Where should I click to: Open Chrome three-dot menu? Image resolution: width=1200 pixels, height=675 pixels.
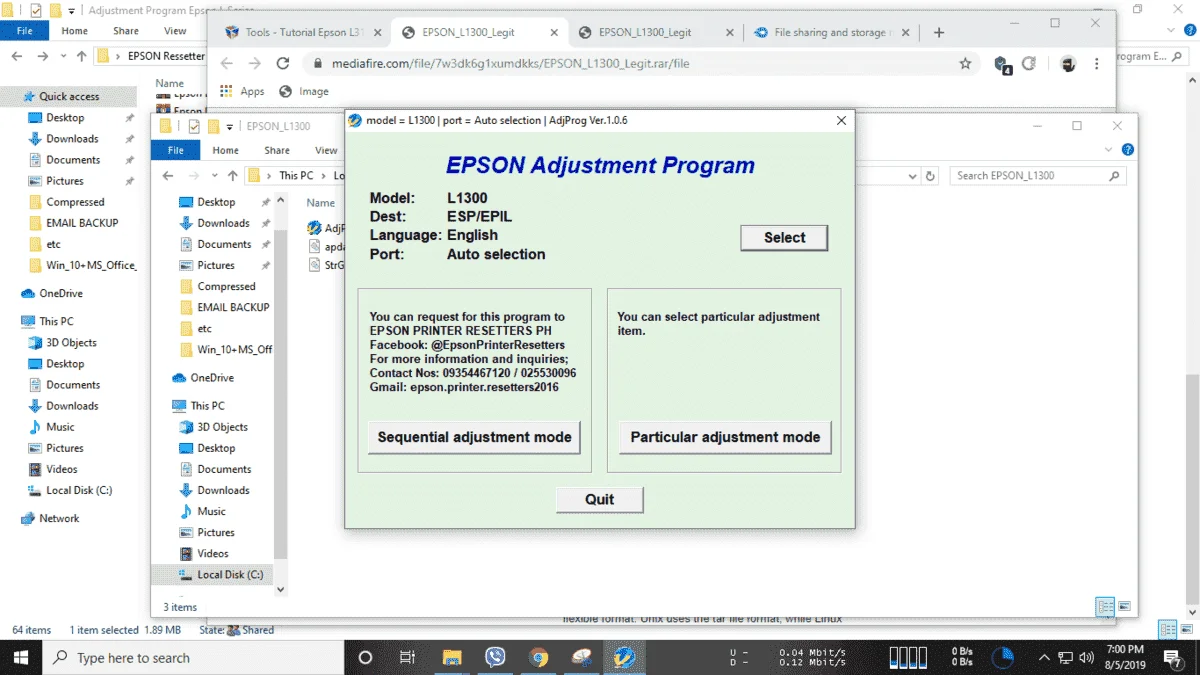pos(1097,64)
